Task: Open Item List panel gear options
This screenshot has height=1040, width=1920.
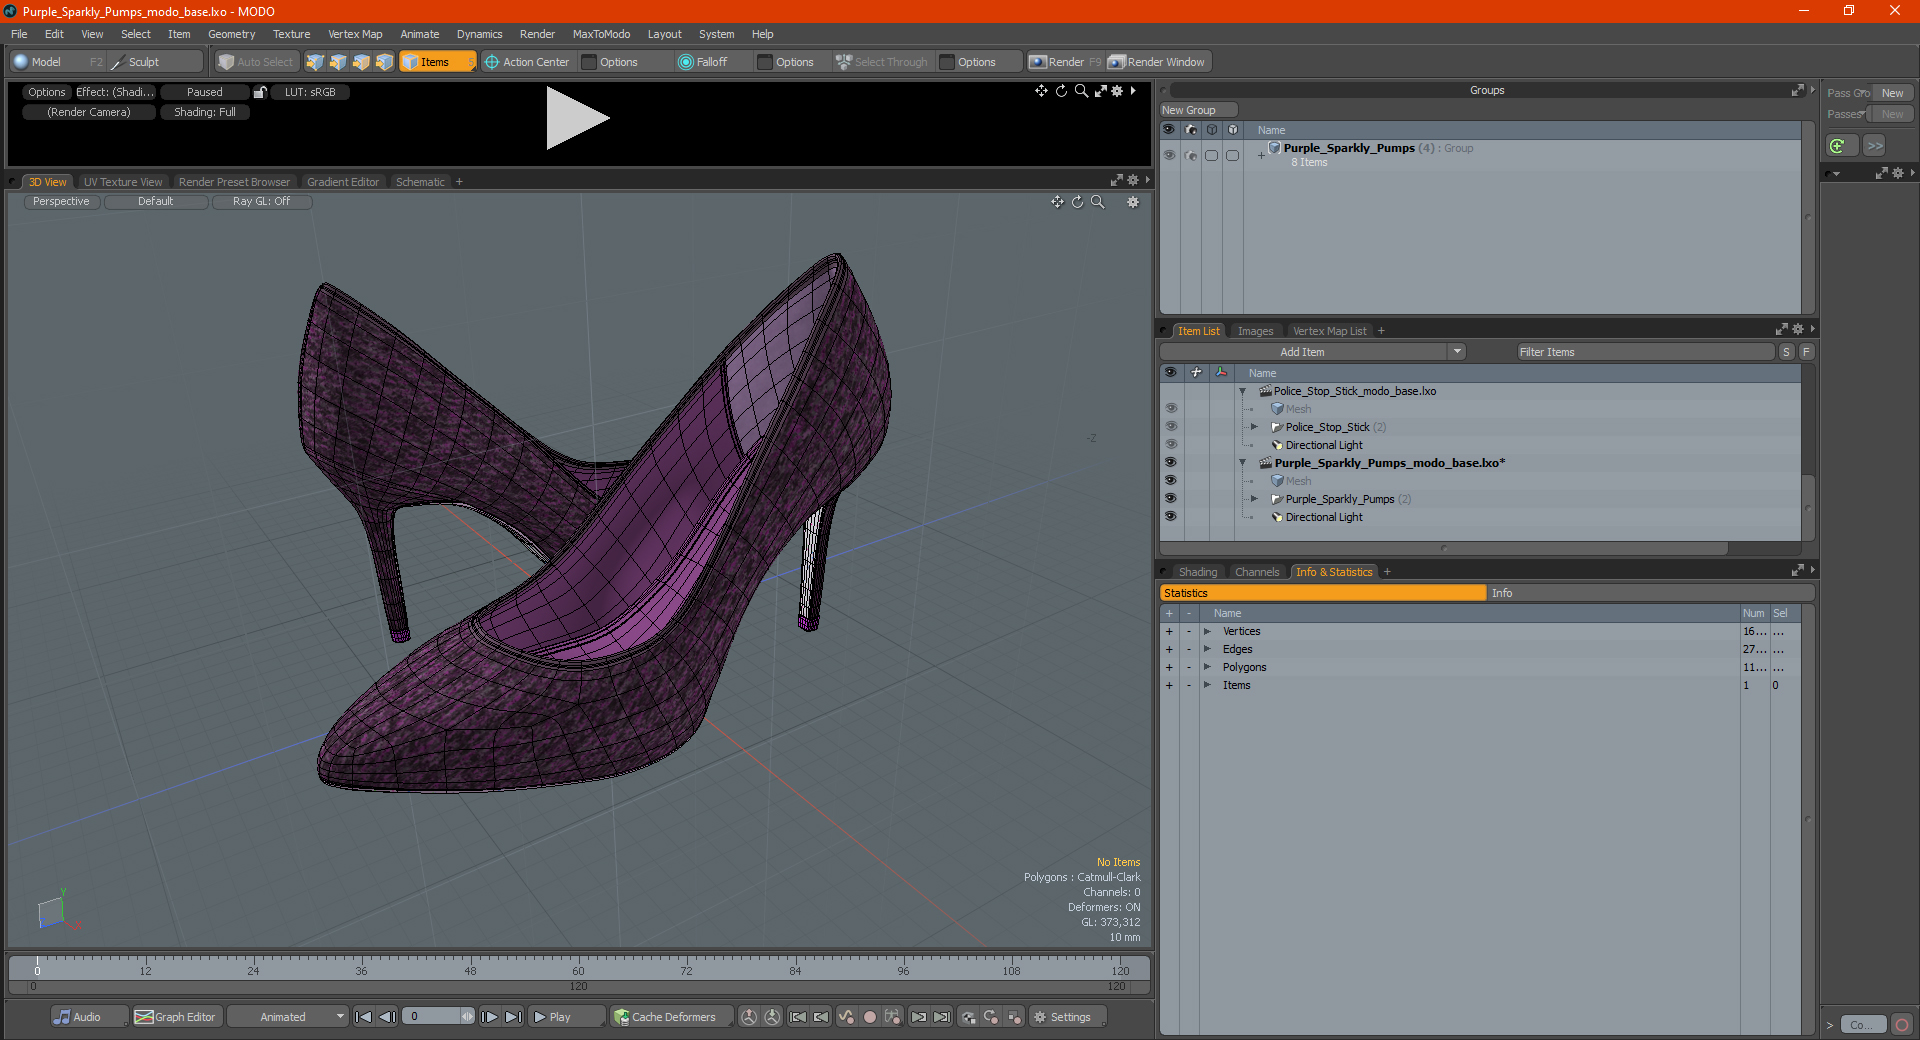Action: coord(1797,330)
